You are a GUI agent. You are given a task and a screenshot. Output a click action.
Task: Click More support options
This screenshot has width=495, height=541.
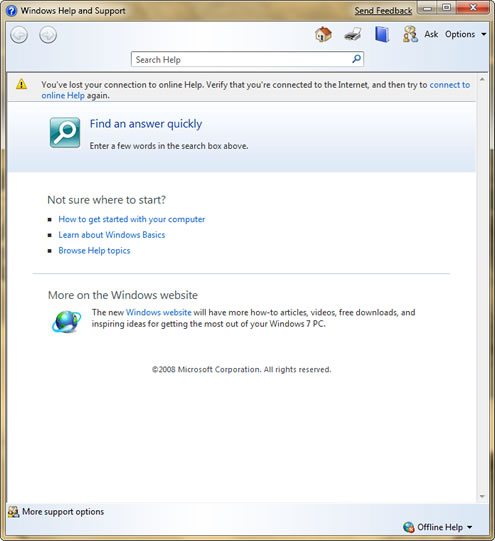tap(63, 512)
